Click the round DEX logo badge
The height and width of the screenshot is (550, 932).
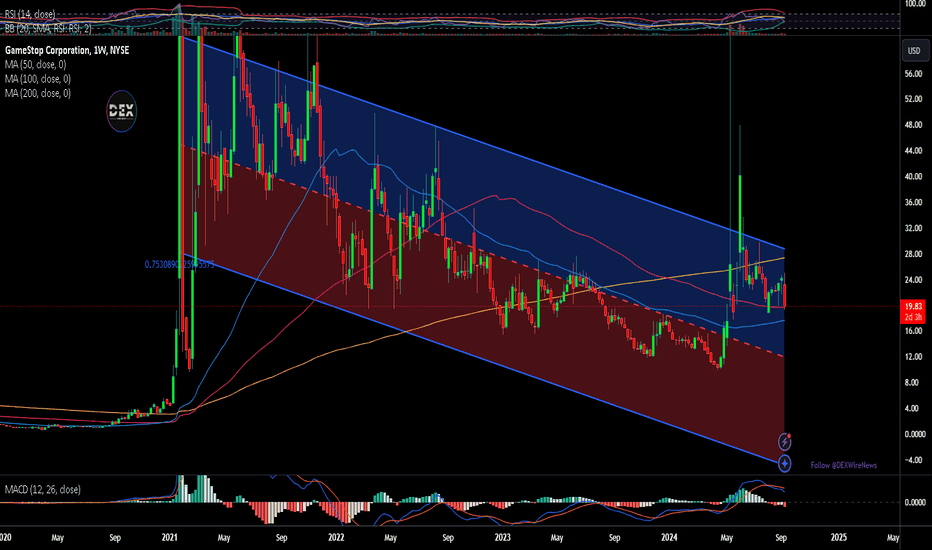pos(121,111)
